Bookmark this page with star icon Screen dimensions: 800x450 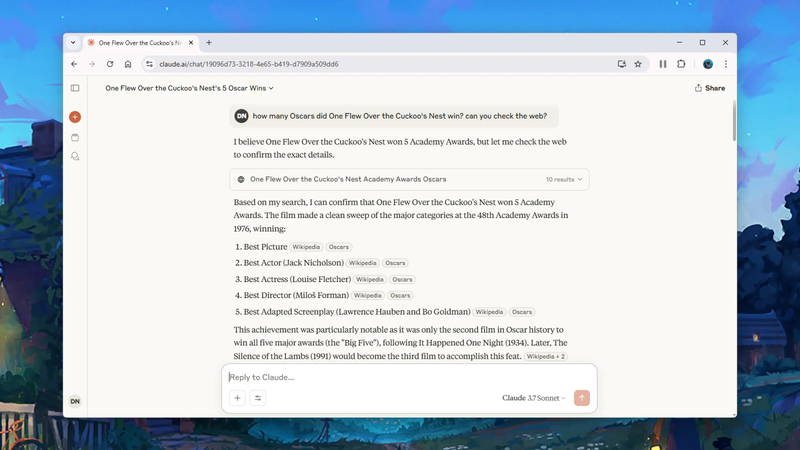pos(638,64)
